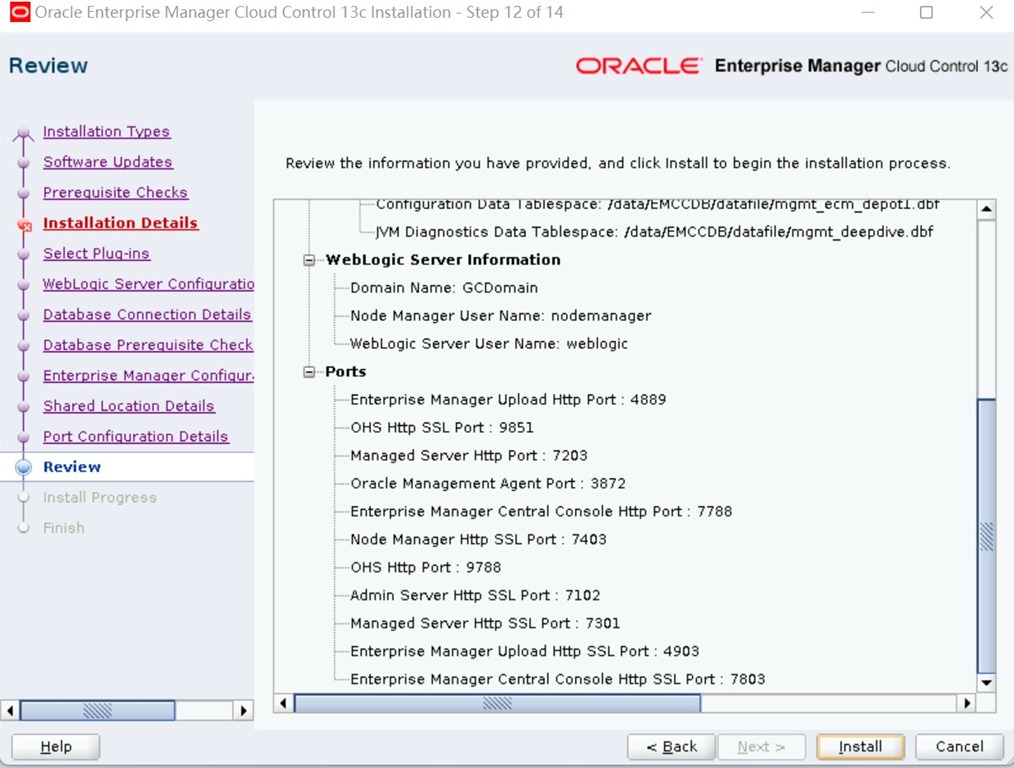Maximize the installer window
This screenshot has height=768, width=1014.
tap(926, 12)
